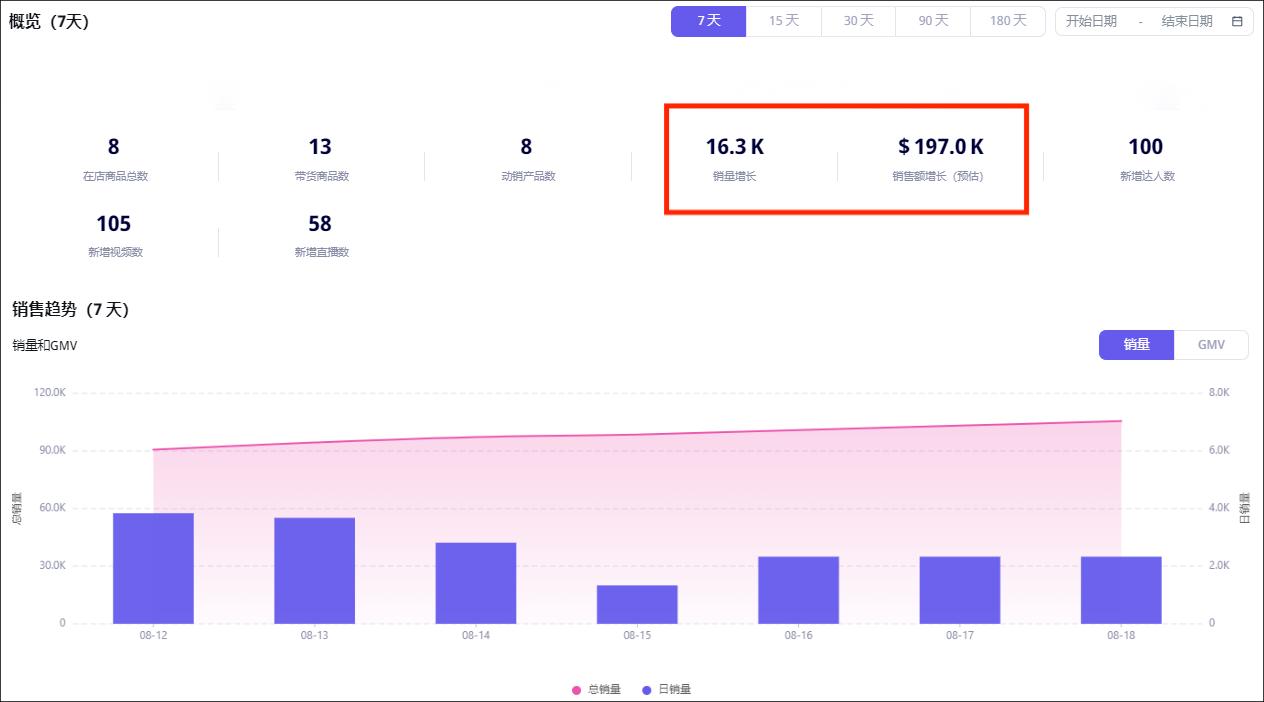1264x702 pixels.
Task: Select the 08-18 daily sales bar
Action: (x=1121, y=590)
